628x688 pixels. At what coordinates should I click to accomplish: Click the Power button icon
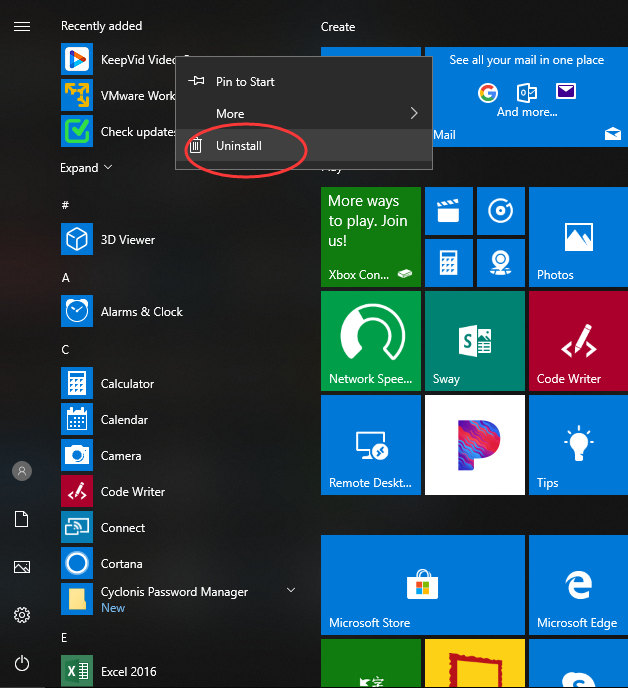(22, 663)
